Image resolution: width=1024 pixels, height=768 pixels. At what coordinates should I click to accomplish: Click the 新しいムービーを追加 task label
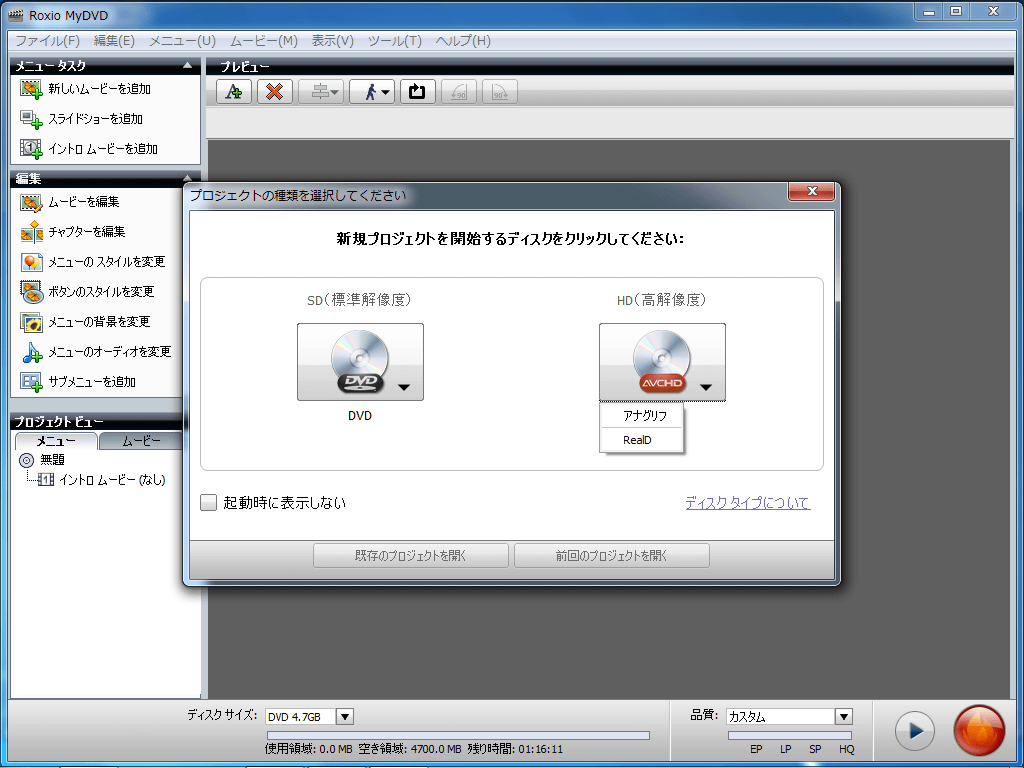tap(99, 89)
